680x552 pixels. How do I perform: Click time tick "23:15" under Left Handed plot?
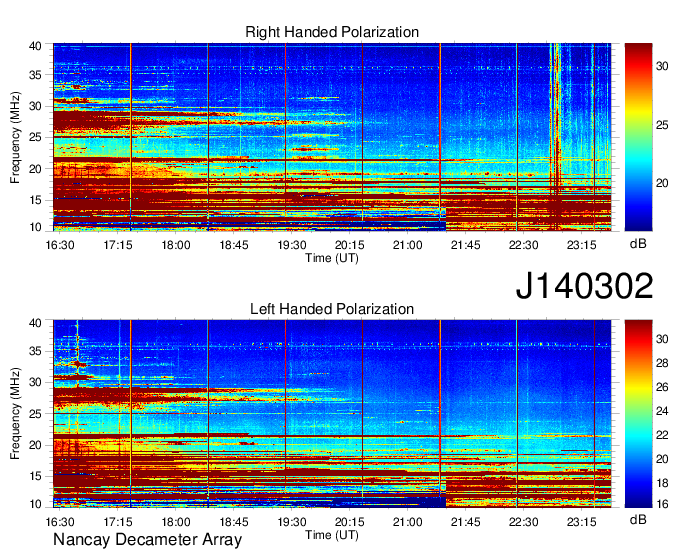click(582, 522)
